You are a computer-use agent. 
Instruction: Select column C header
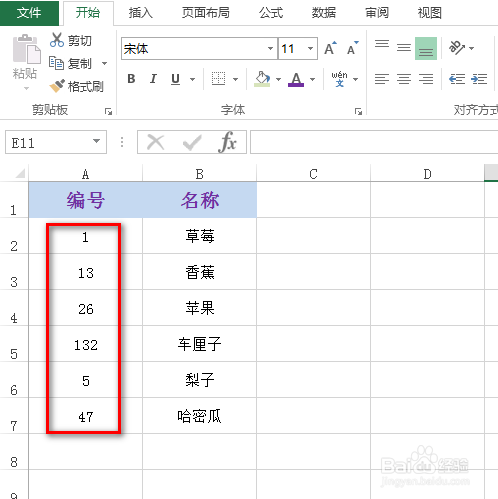[x=313, y=174]
